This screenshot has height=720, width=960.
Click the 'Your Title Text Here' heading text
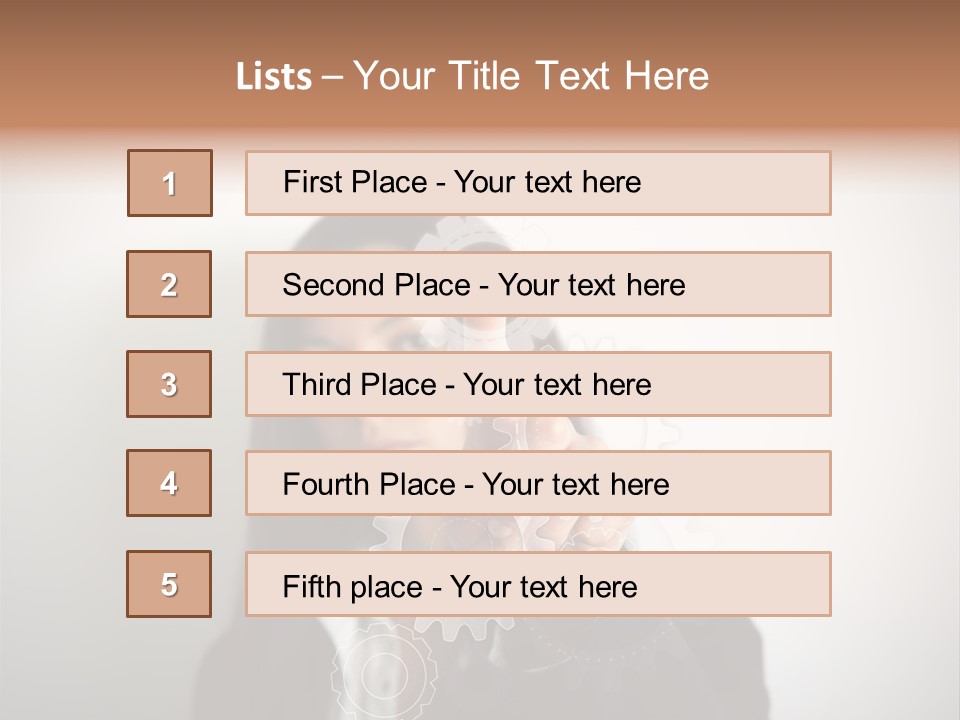tap(531, 76)
